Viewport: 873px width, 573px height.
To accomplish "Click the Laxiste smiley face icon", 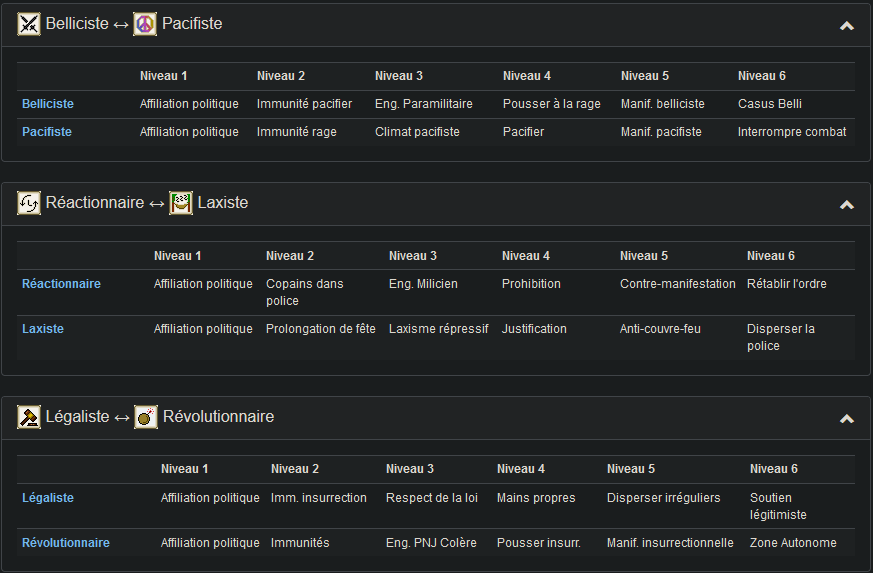I will (181, 204).
